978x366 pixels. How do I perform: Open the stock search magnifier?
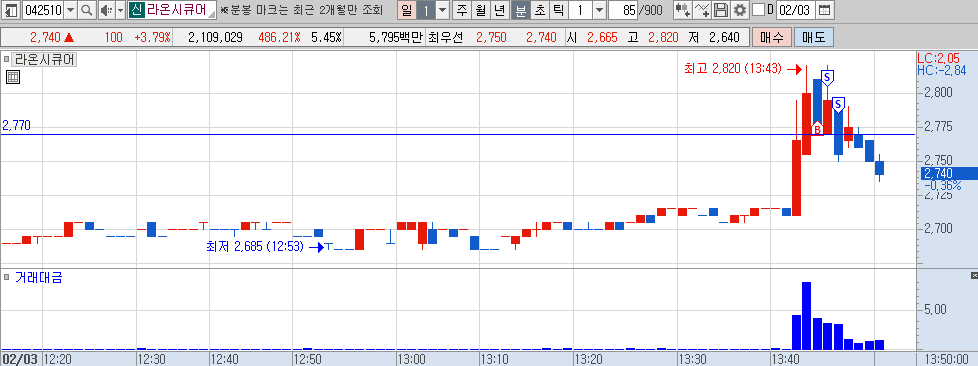pos(87,10)
